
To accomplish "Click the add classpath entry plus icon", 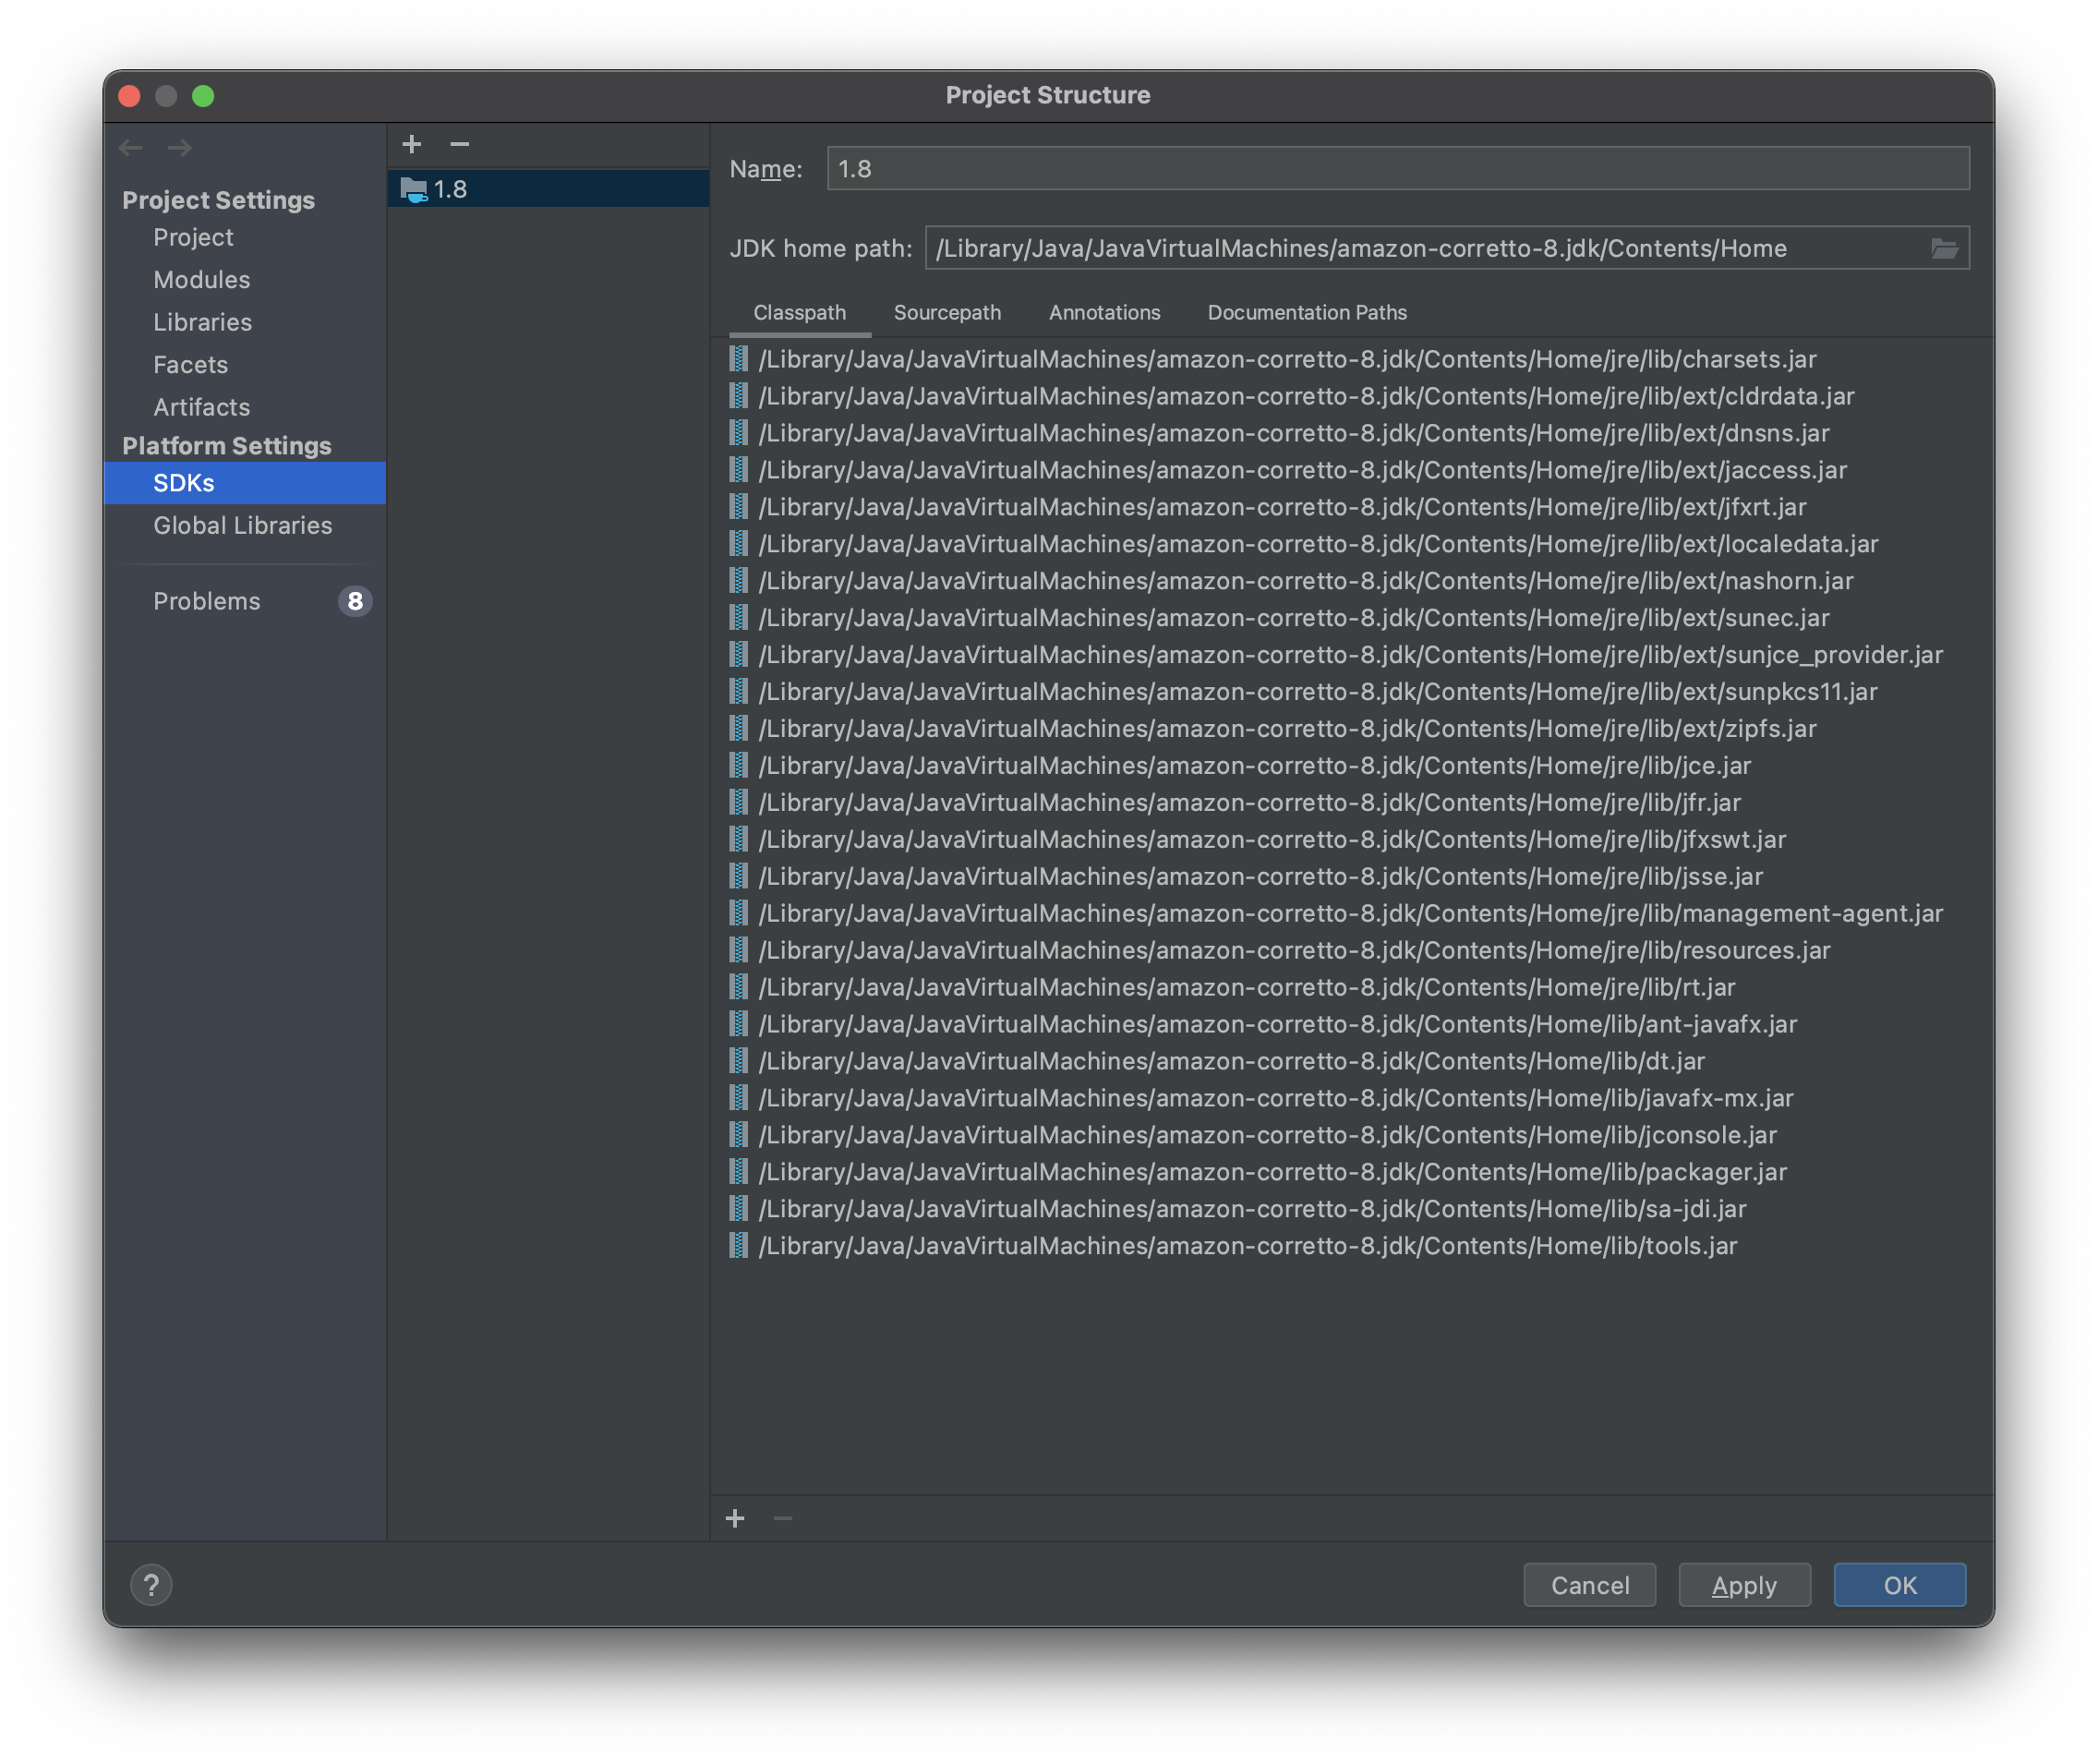I will [x=735, y=1518].
